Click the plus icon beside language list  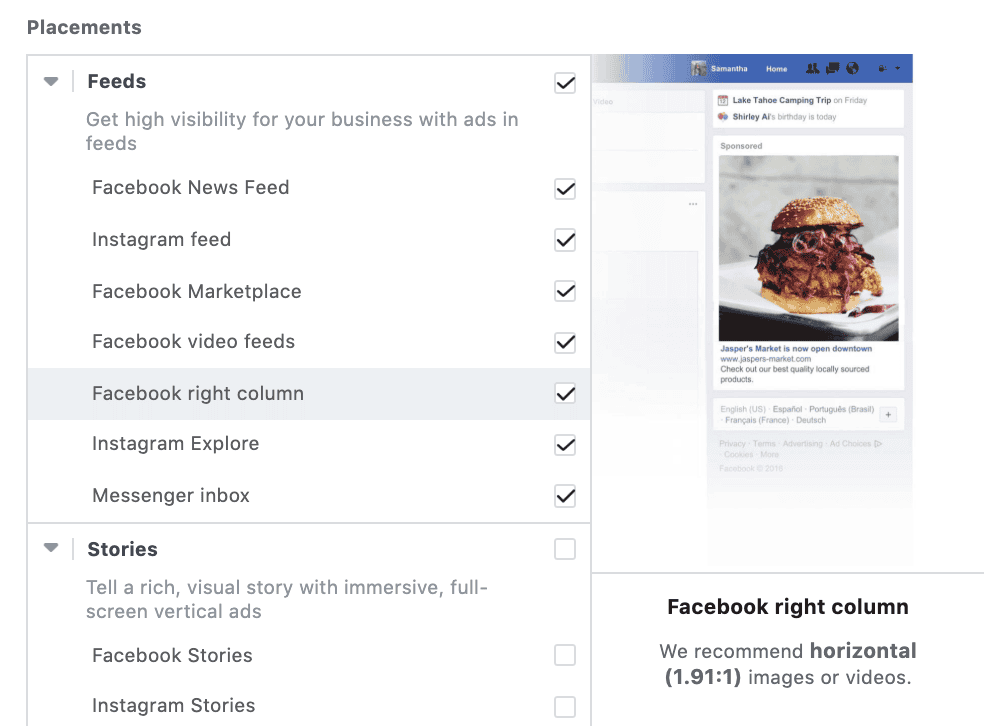[888, 415]
